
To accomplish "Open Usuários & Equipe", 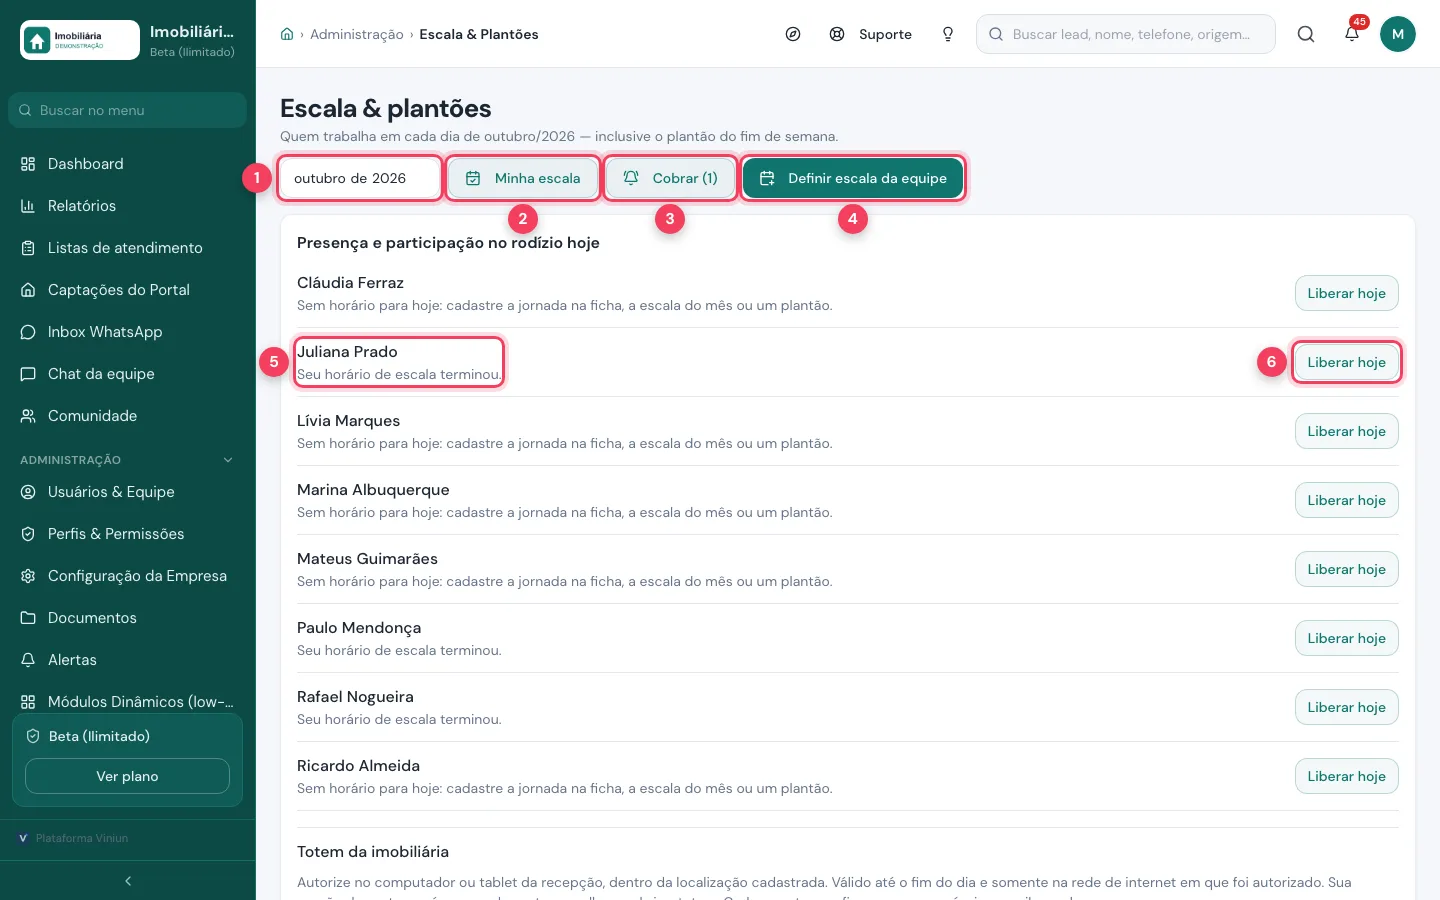I will 127,492.
